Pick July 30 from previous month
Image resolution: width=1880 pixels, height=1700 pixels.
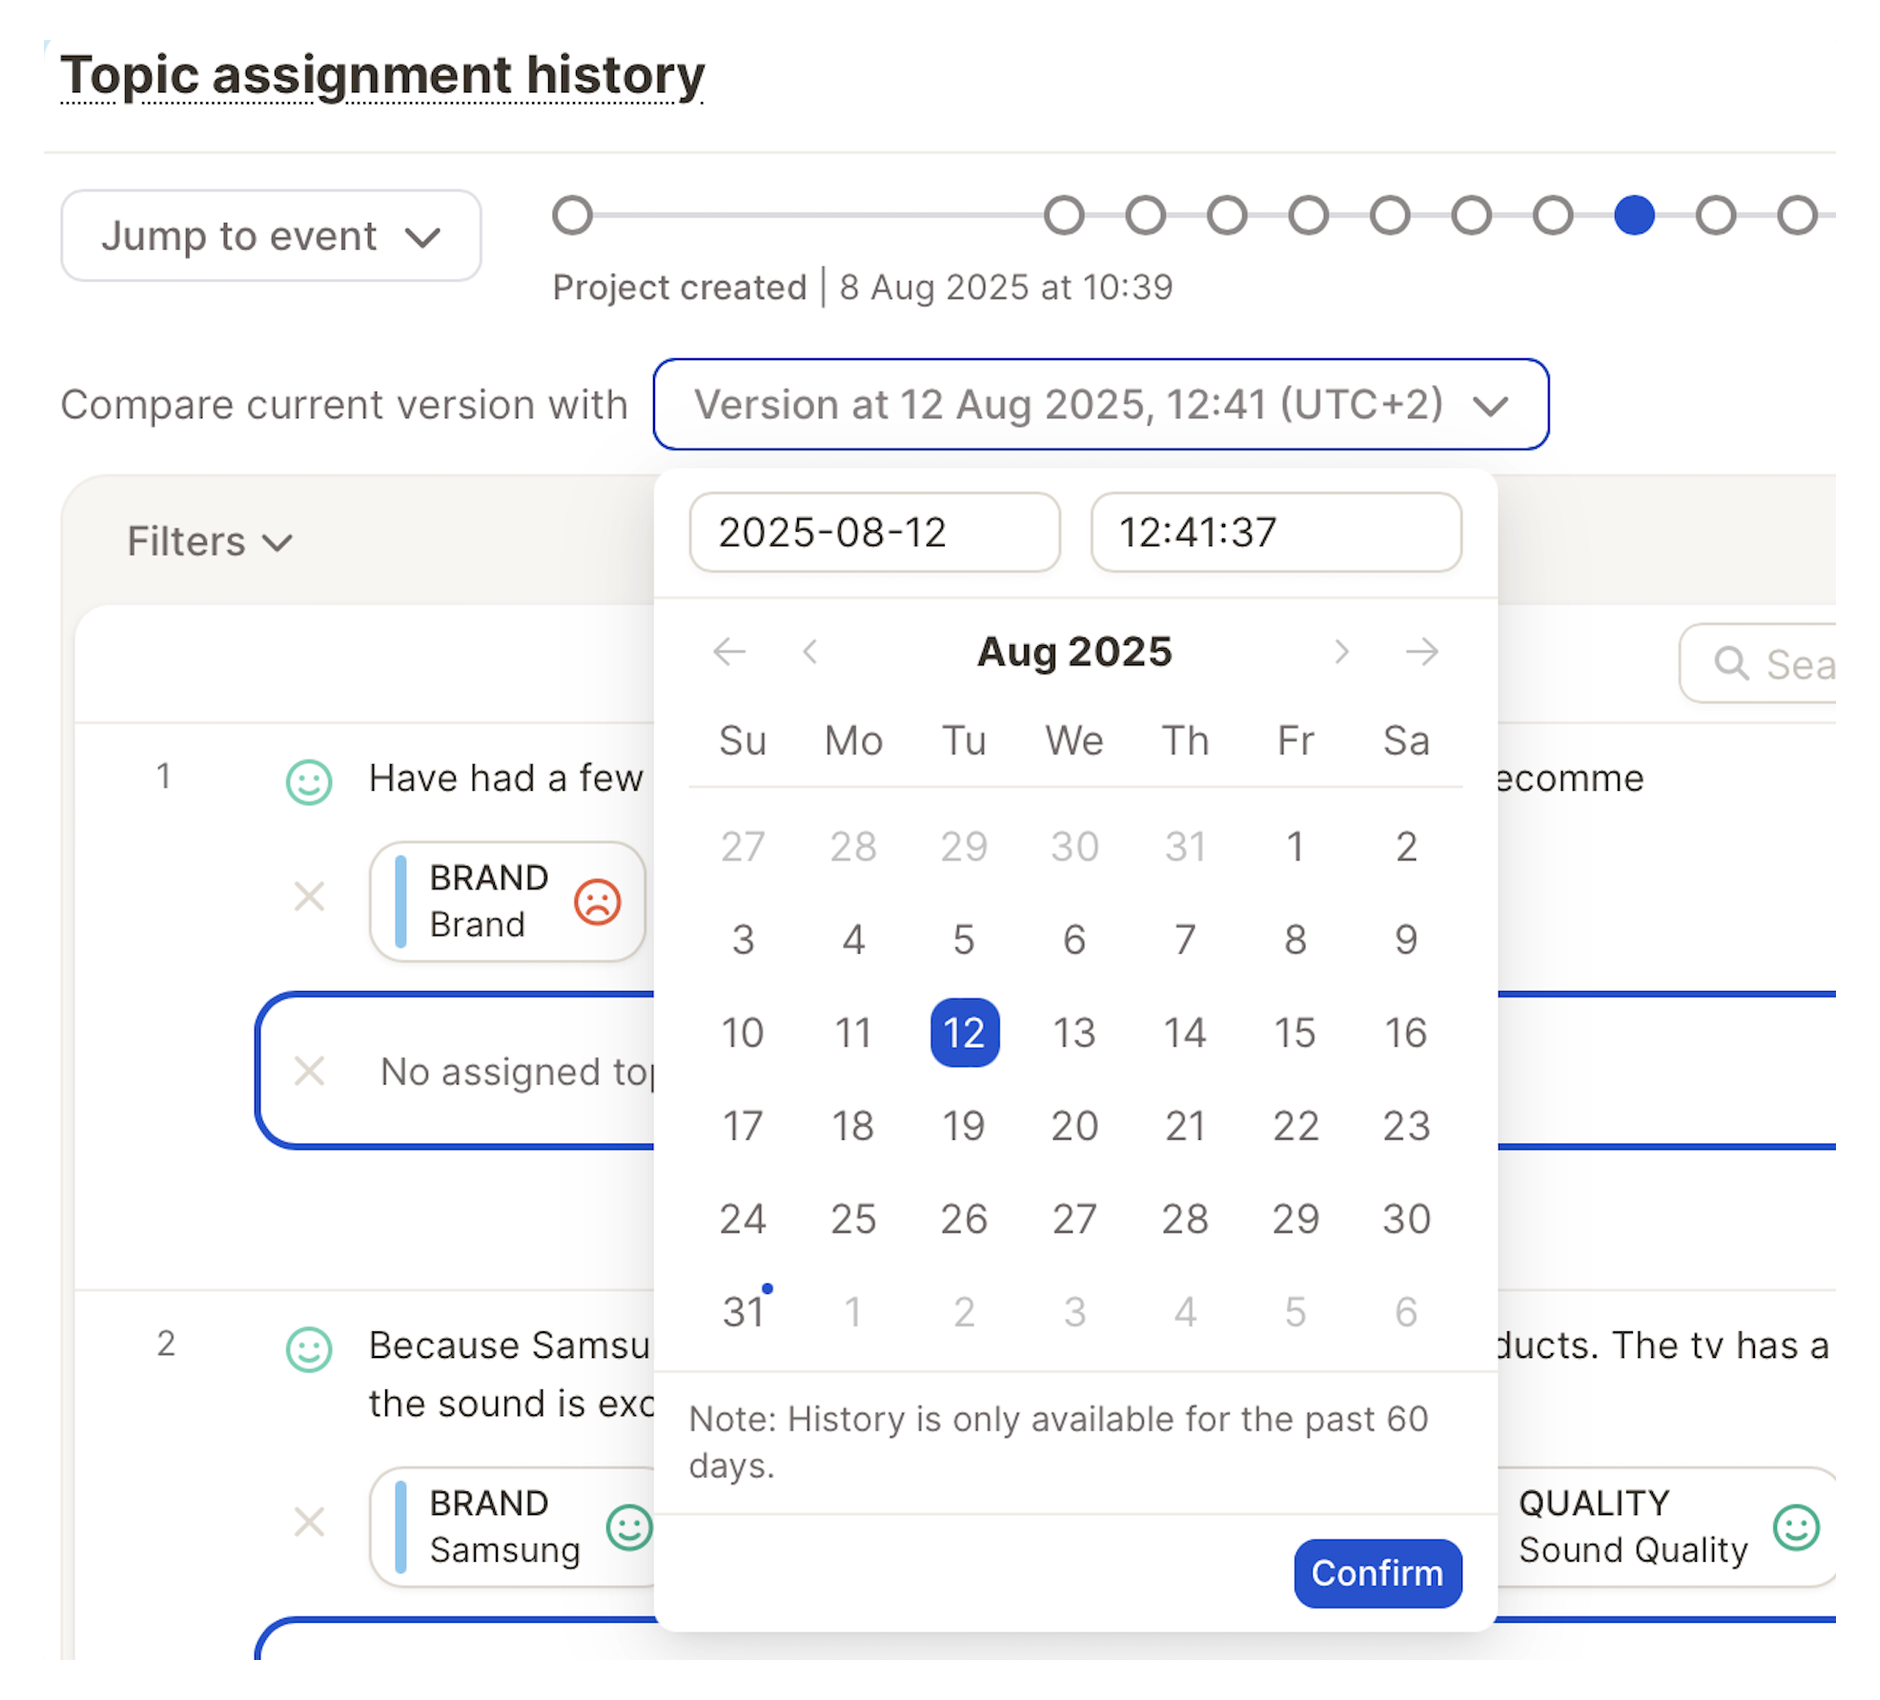1074,846
